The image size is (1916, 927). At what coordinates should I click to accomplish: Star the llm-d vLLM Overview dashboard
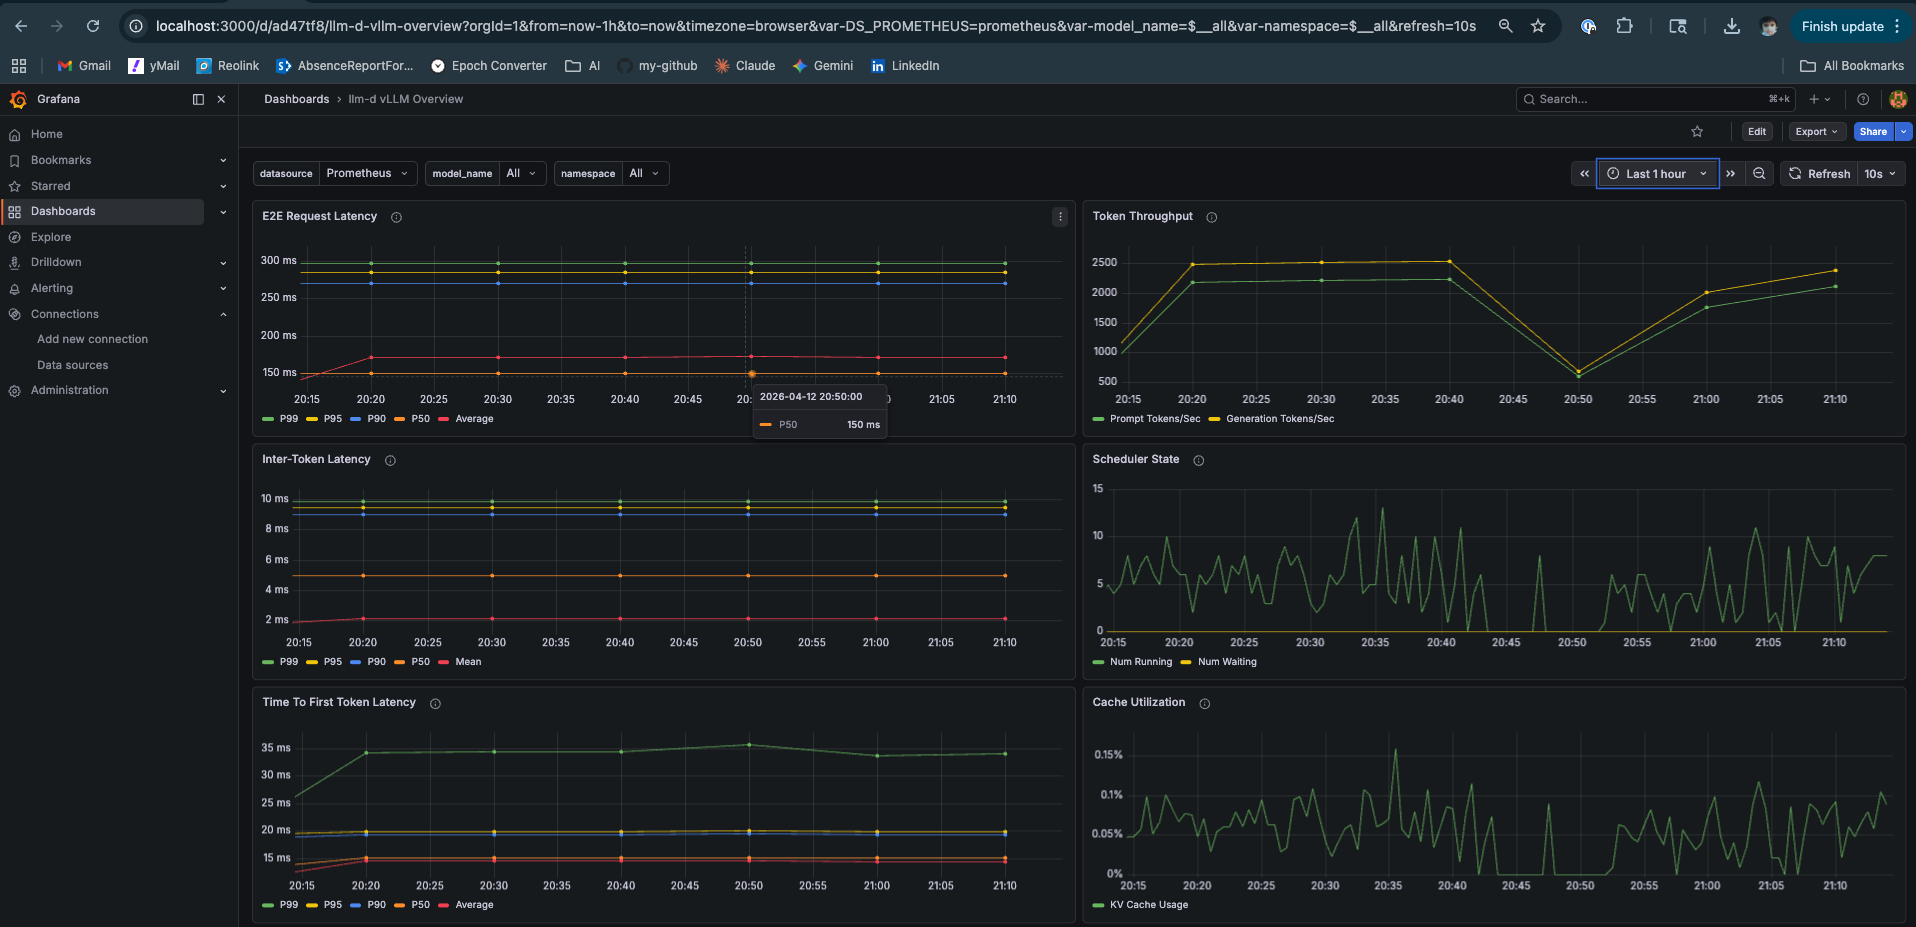tap(1697, 131)
